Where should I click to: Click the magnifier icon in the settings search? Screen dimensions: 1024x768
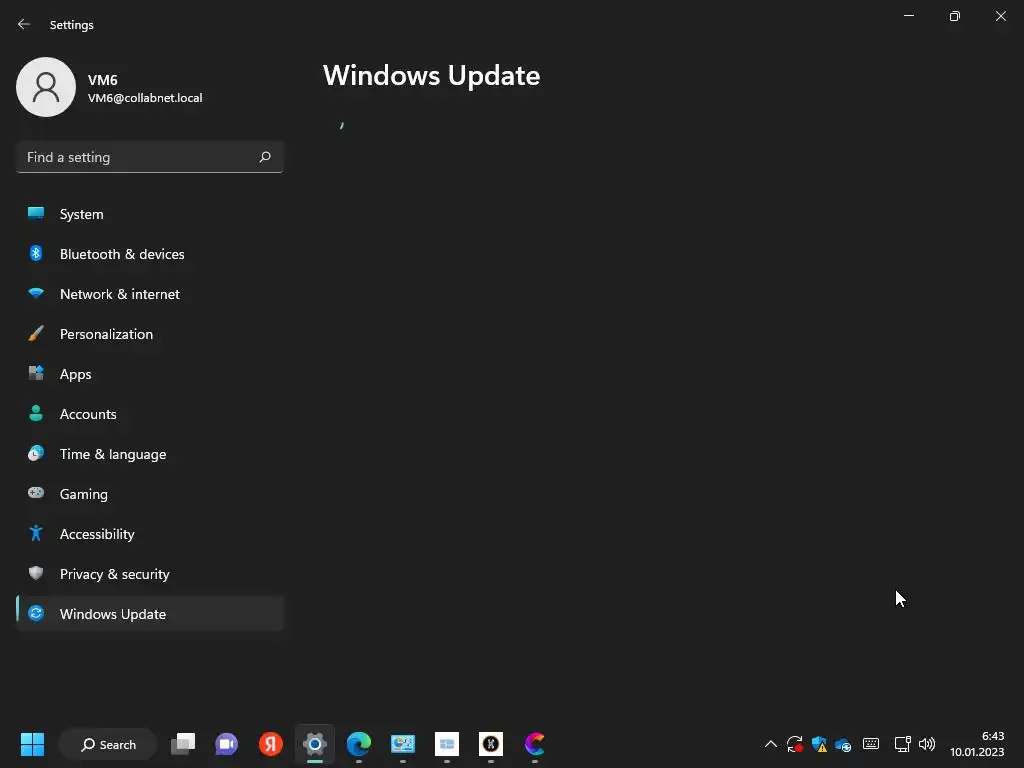click(x=264, y=157)
